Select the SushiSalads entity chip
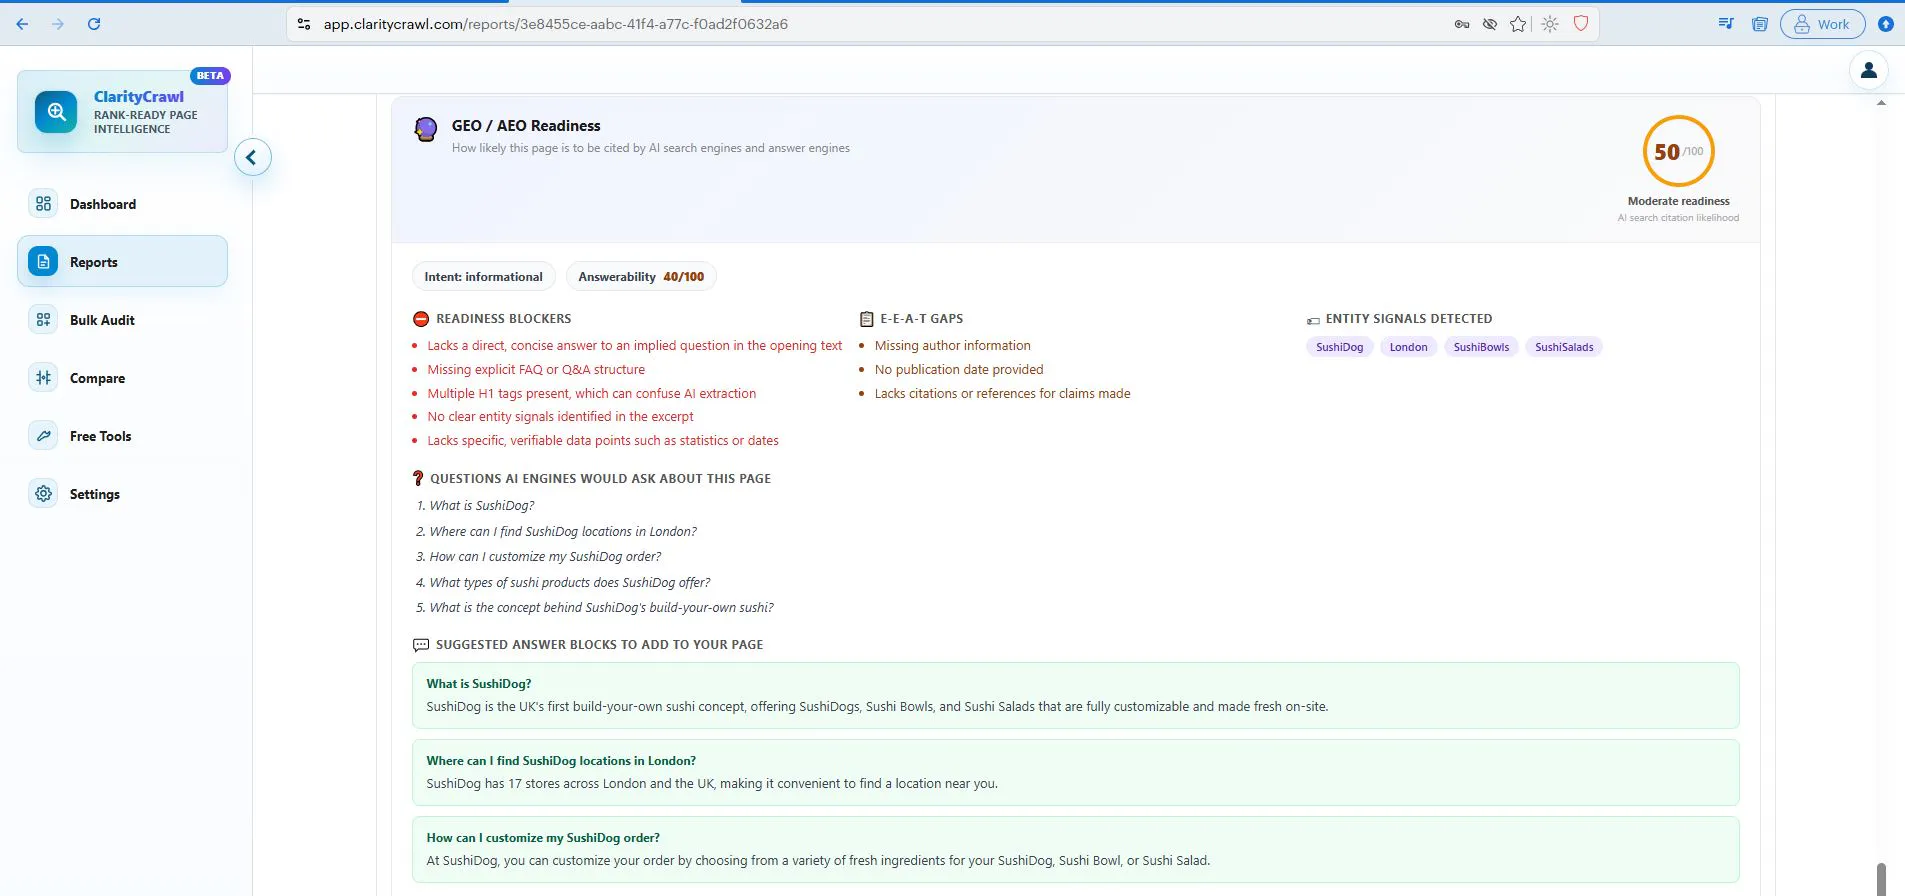The width and height of the screenshot is (1905, 896). click(1564, 347)
